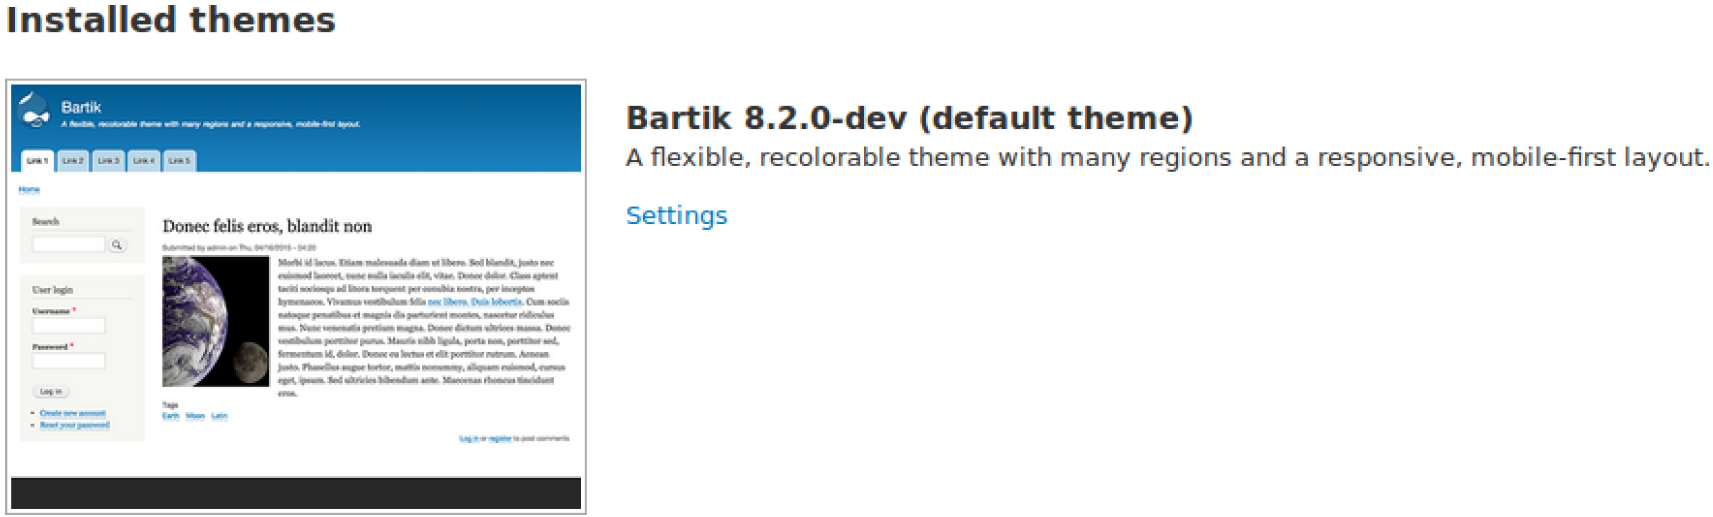The image size is (1713, 517).
Task: Click the Bartik 8.2.0-dev theme title
Action: pyautogui.click(x=908, y=118)
